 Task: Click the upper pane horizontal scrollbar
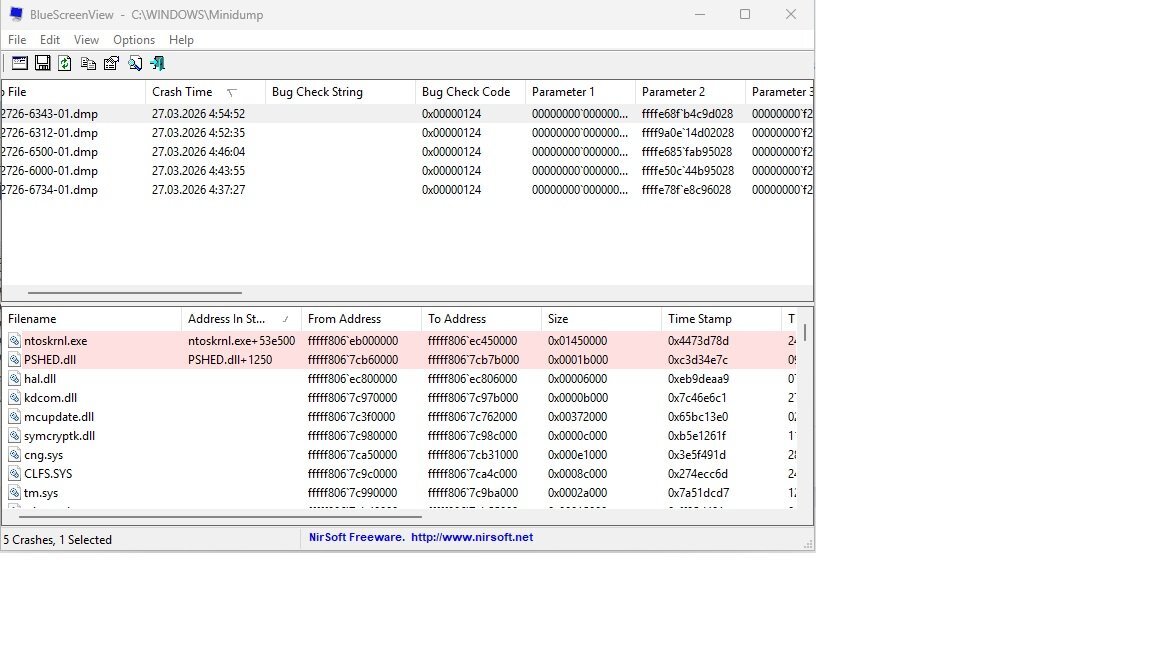[x=134, y=293]
